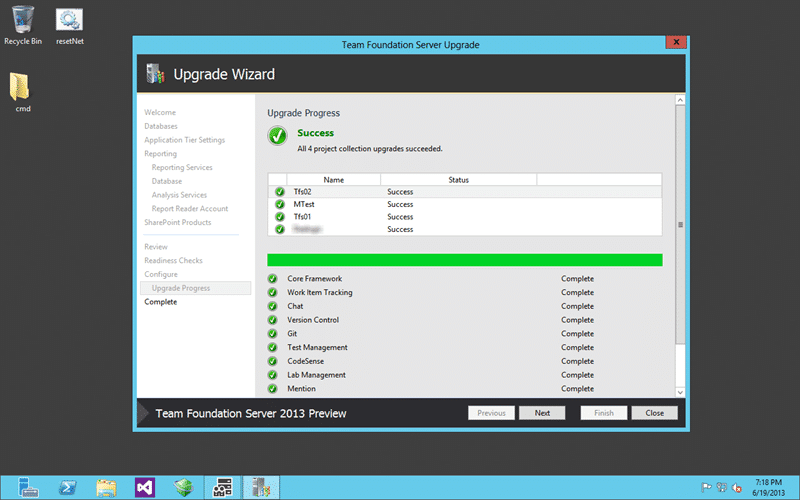This screenshot has width=800, height=500.
Task: Click the Close button at wizard bottom
Action: coord(655,413)
